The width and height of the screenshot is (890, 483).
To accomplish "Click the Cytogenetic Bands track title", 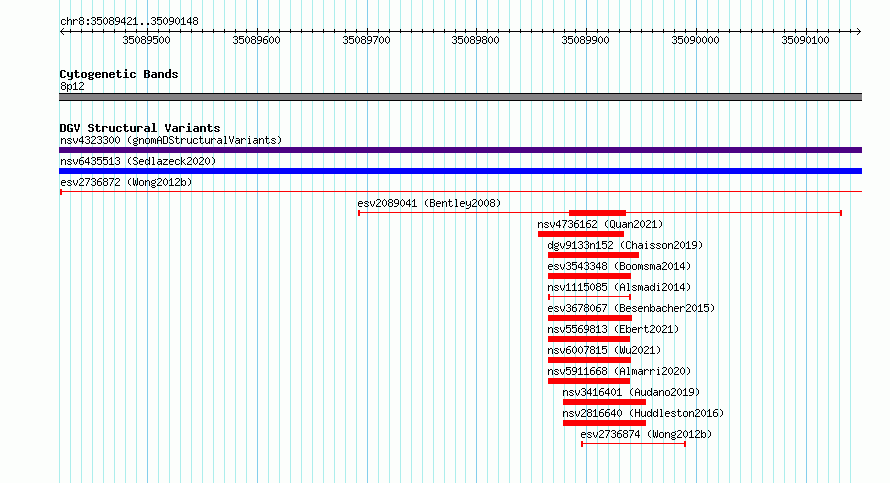I will coord(119,74).
